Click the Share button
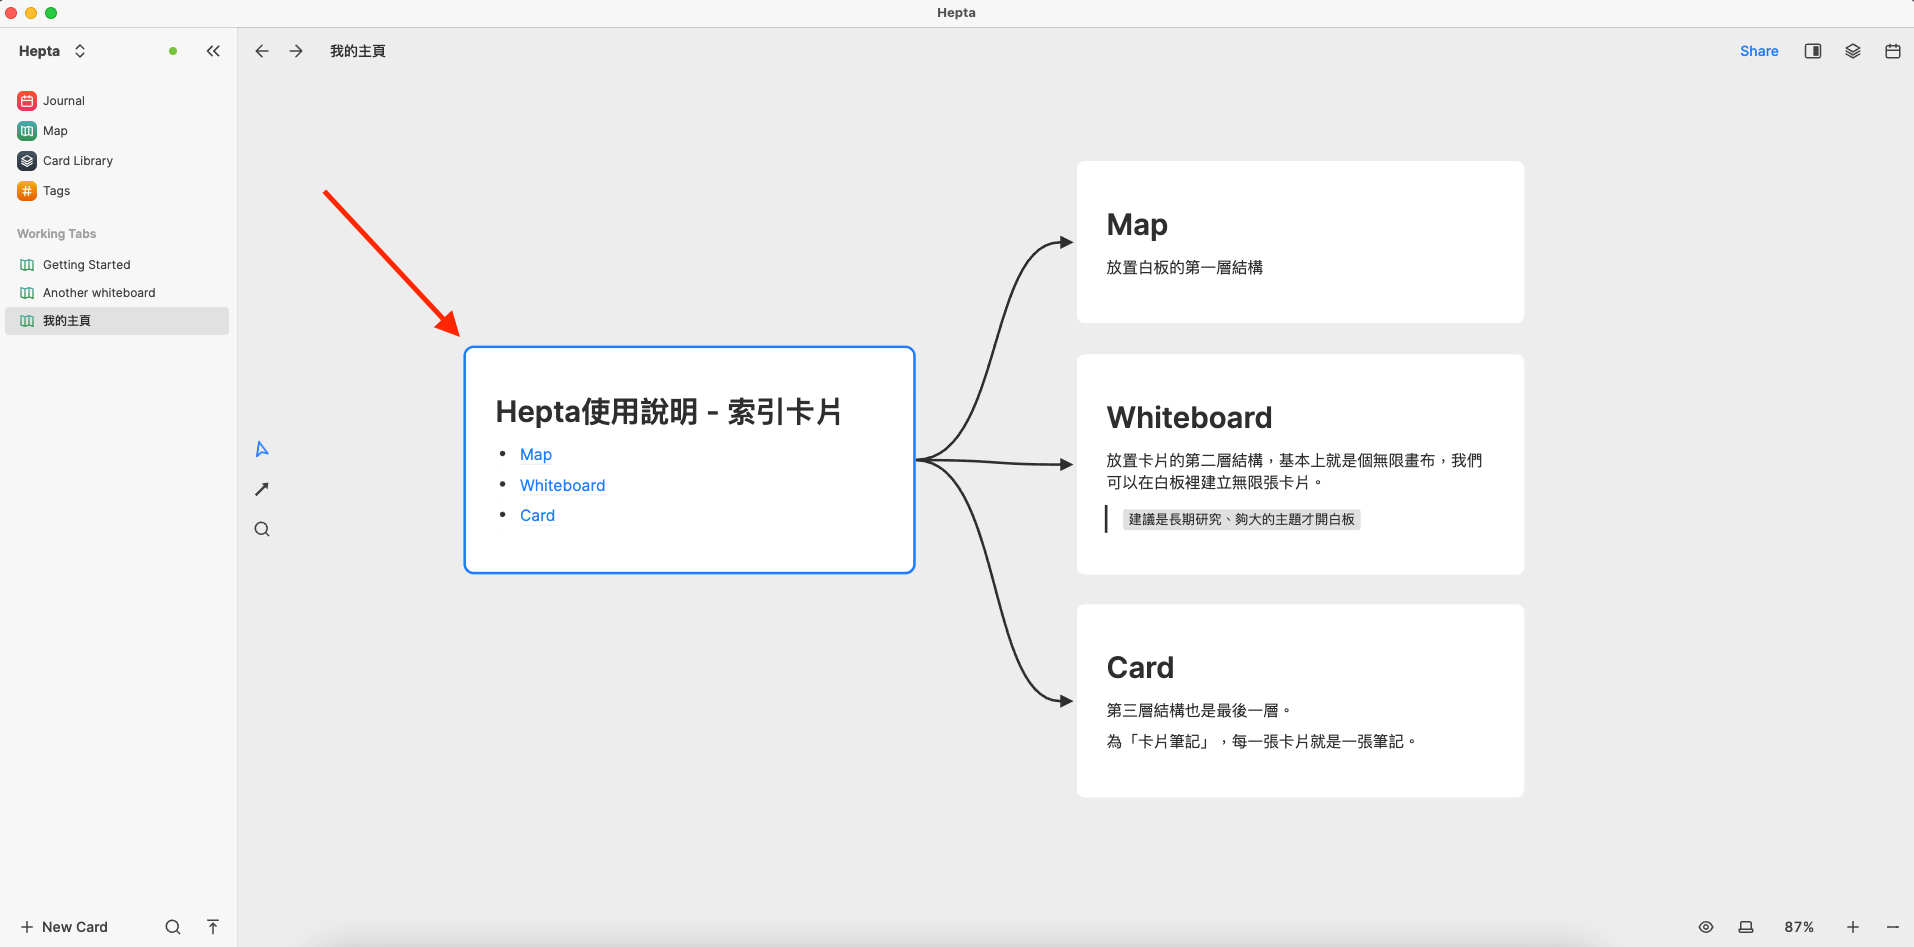 tap(1759, 51)
